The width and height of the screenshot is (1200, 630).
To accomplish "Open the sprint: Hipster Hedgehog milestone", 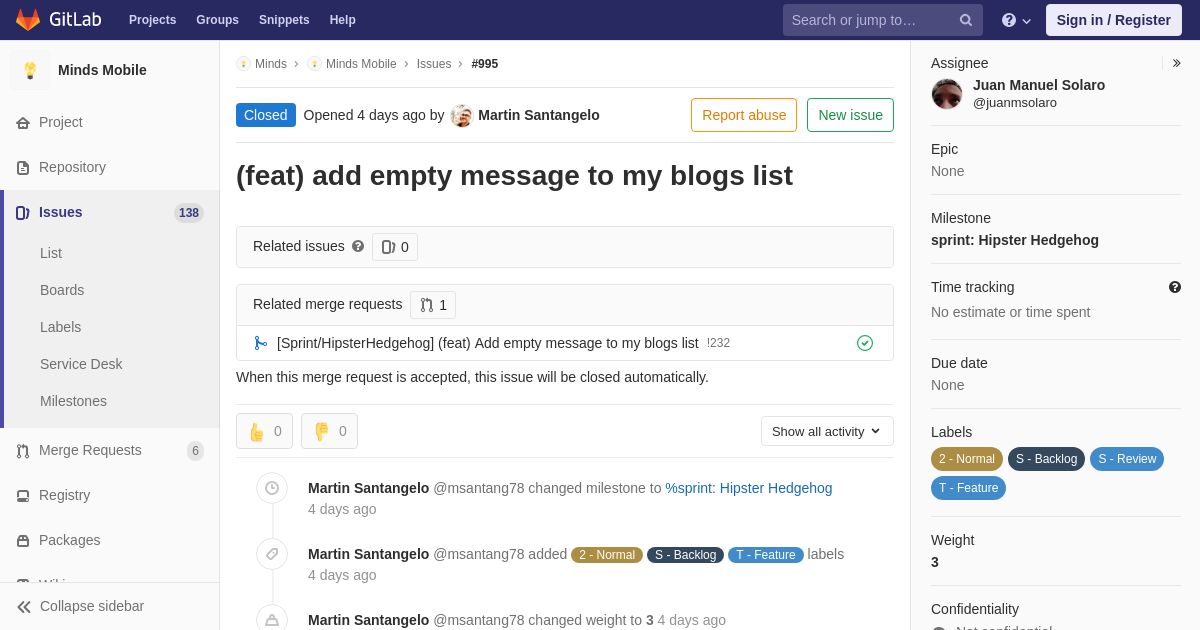I will click(1015, 240).
